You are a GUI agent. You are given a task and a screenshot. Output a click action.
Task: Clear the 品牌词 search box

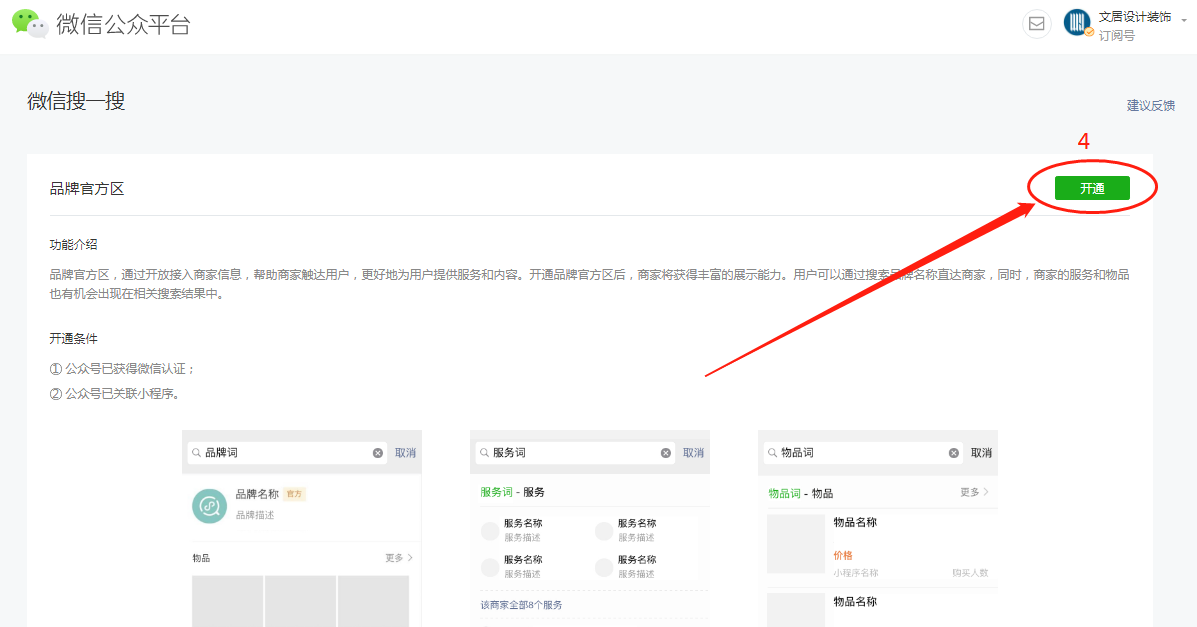tap(377, 453)
